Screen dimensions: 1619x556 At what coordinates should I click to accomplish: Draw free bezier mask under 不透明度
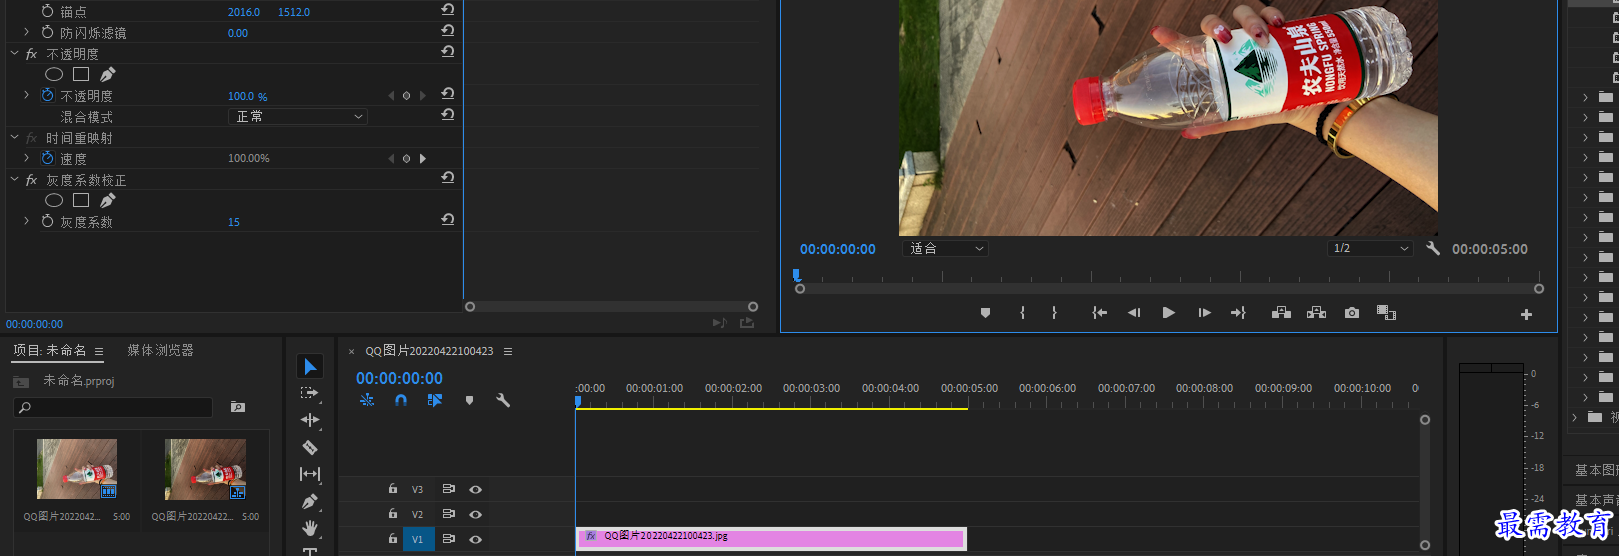click(108, 74)
